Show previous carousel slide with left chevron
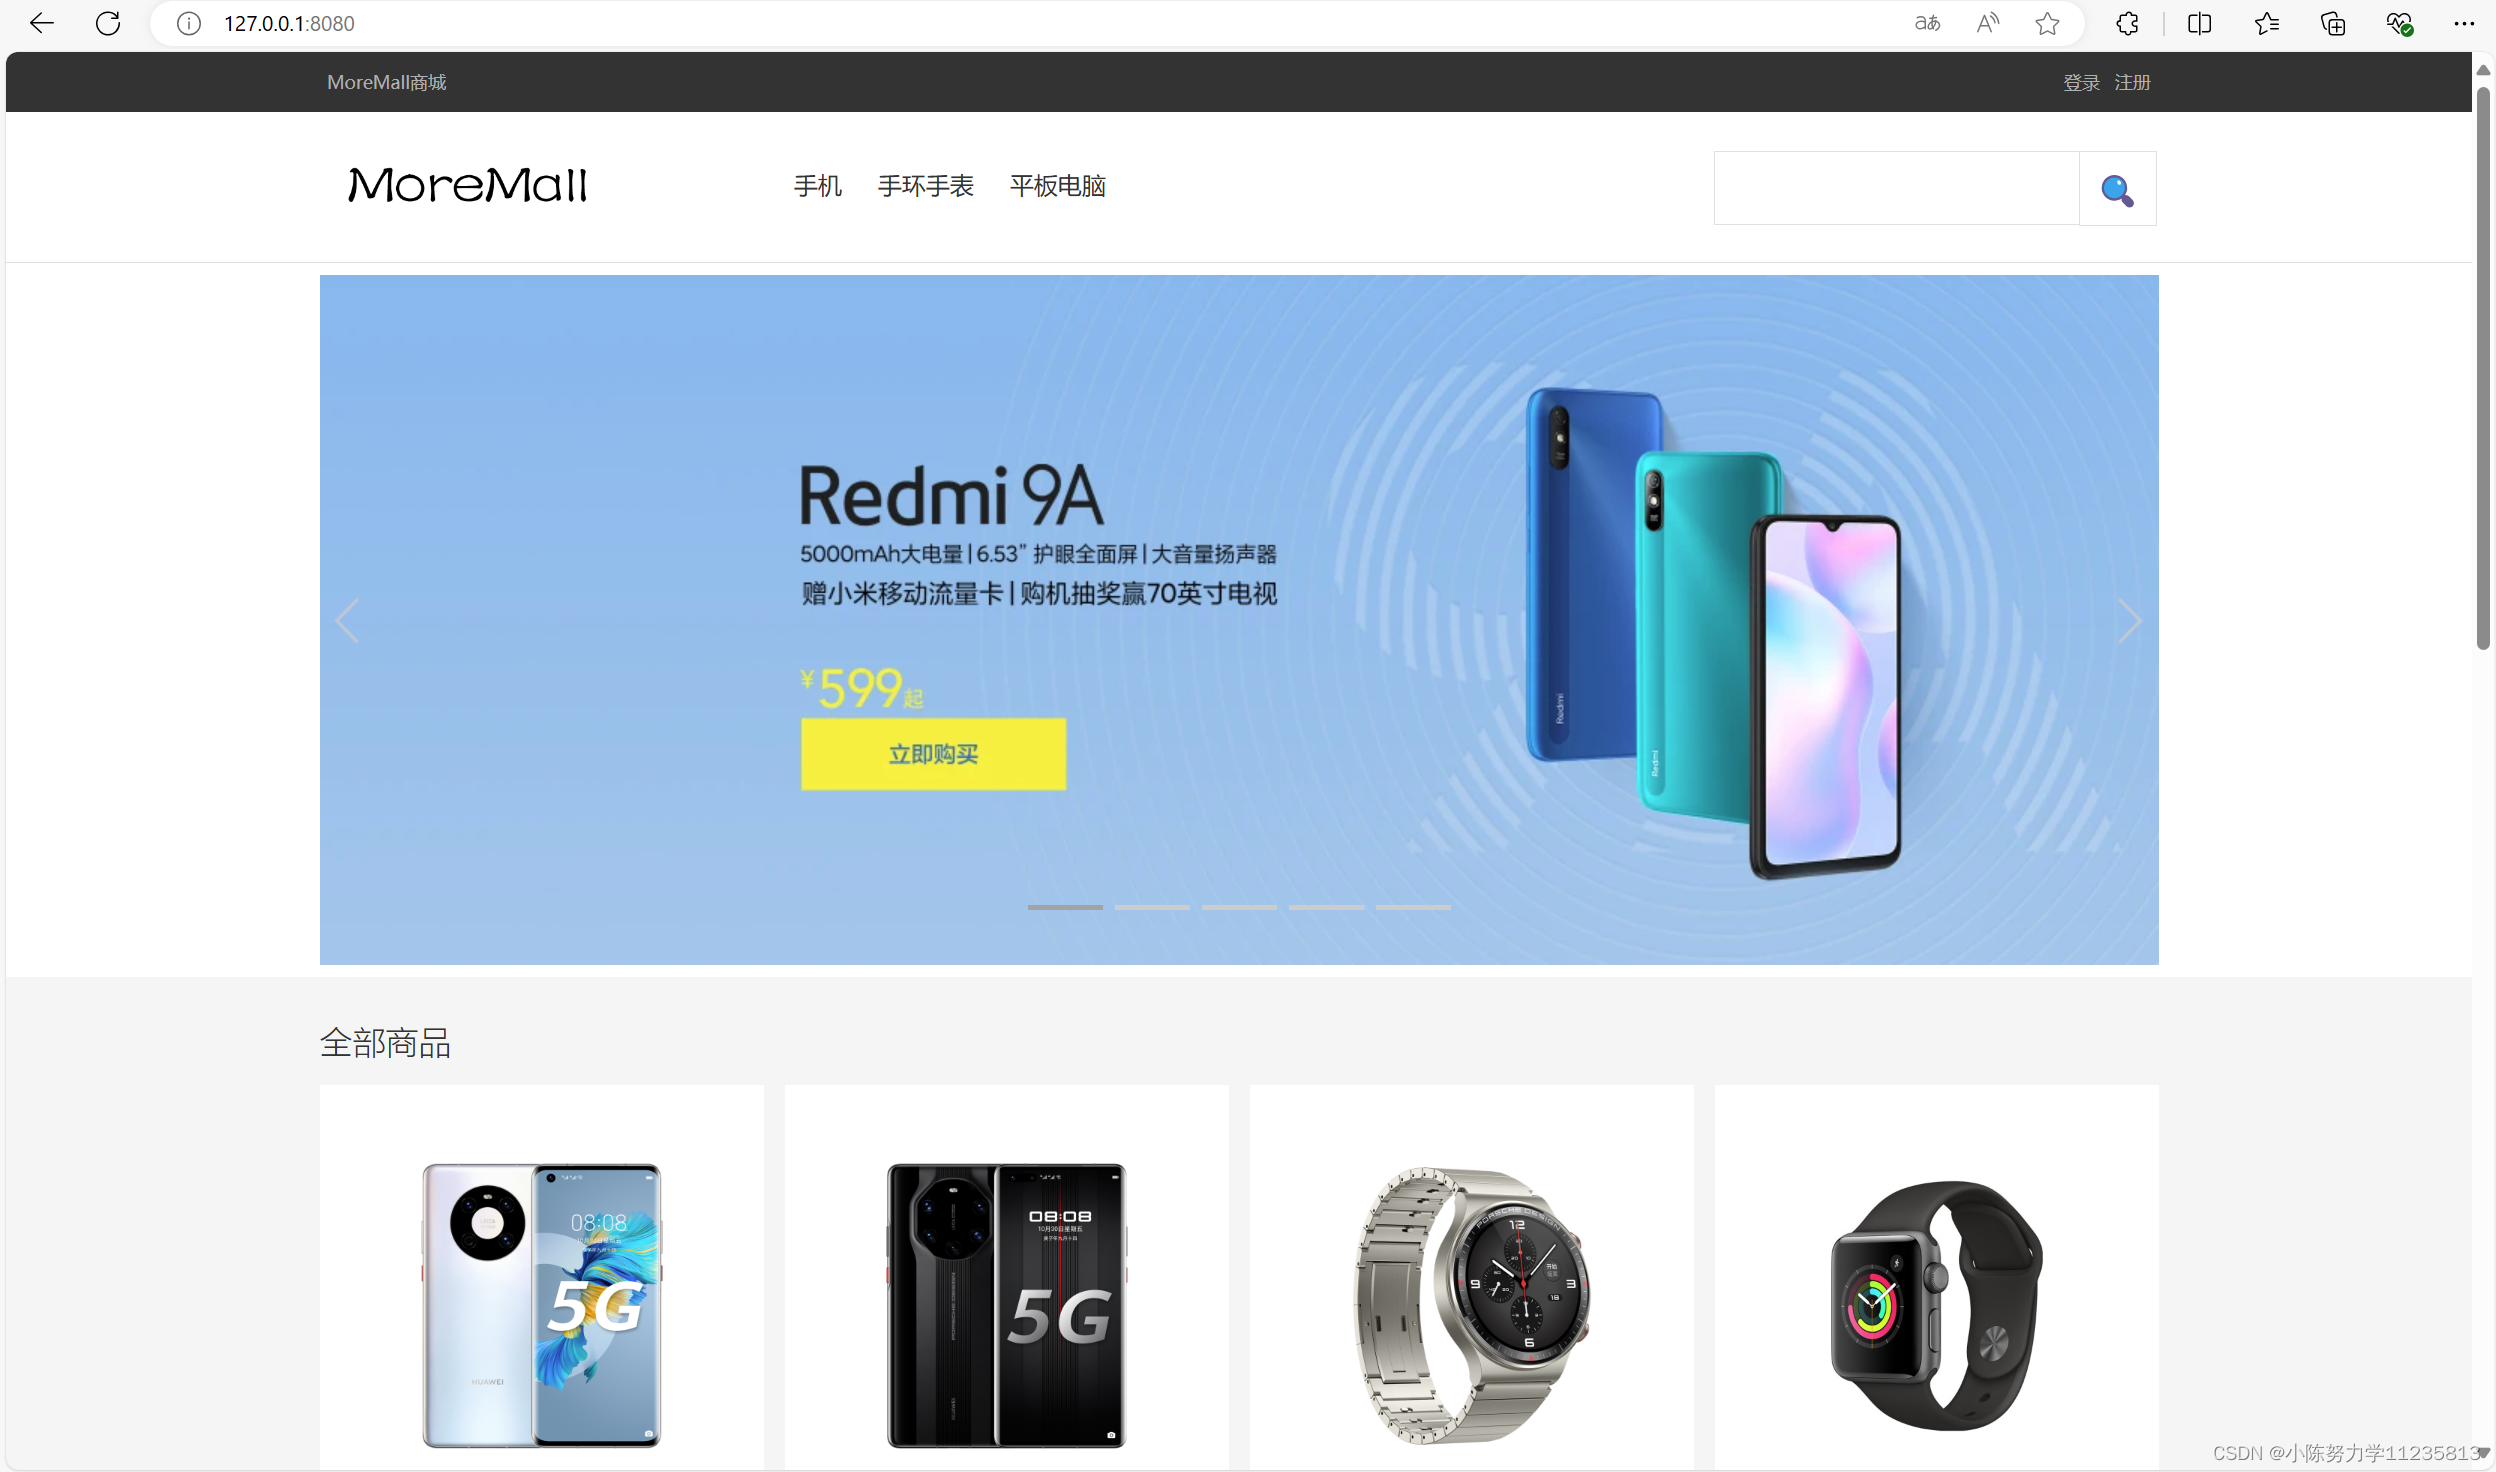Screen dimensions: 2496x1472 coord(347,621)
